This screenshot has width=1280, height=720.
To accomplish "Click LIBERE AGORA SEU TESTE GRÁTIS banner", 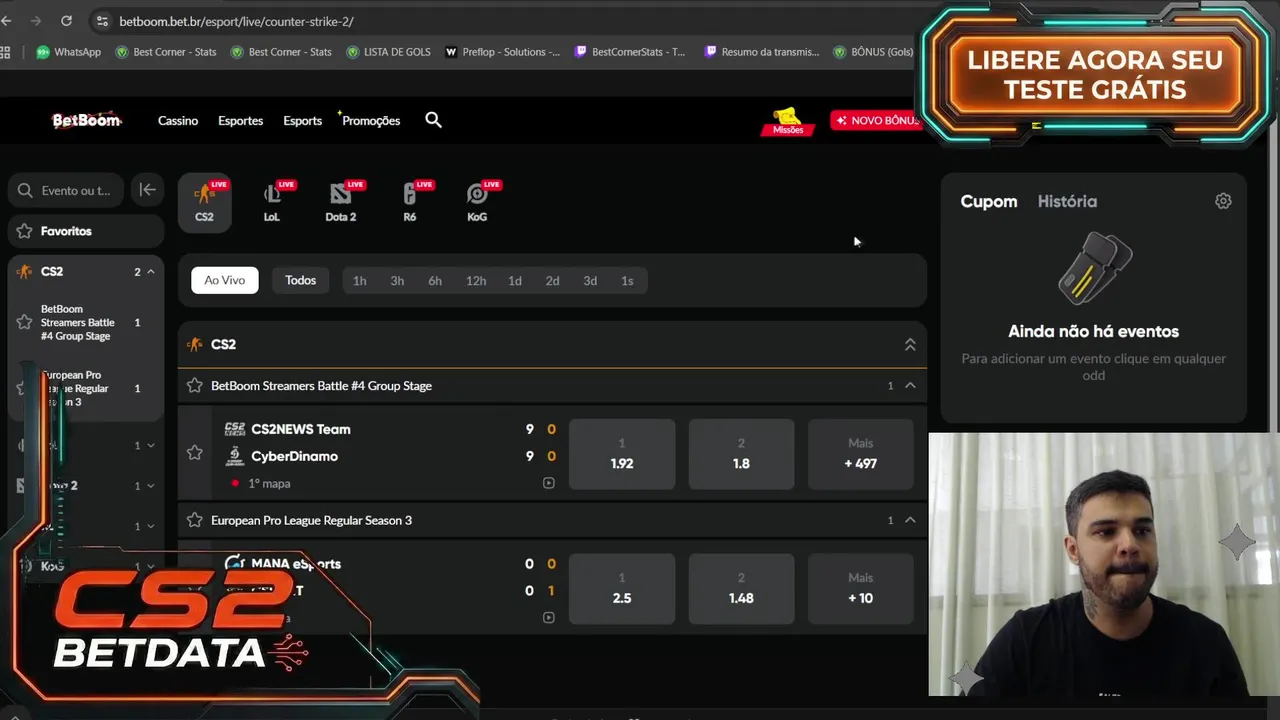I will tap(1096, 75).
